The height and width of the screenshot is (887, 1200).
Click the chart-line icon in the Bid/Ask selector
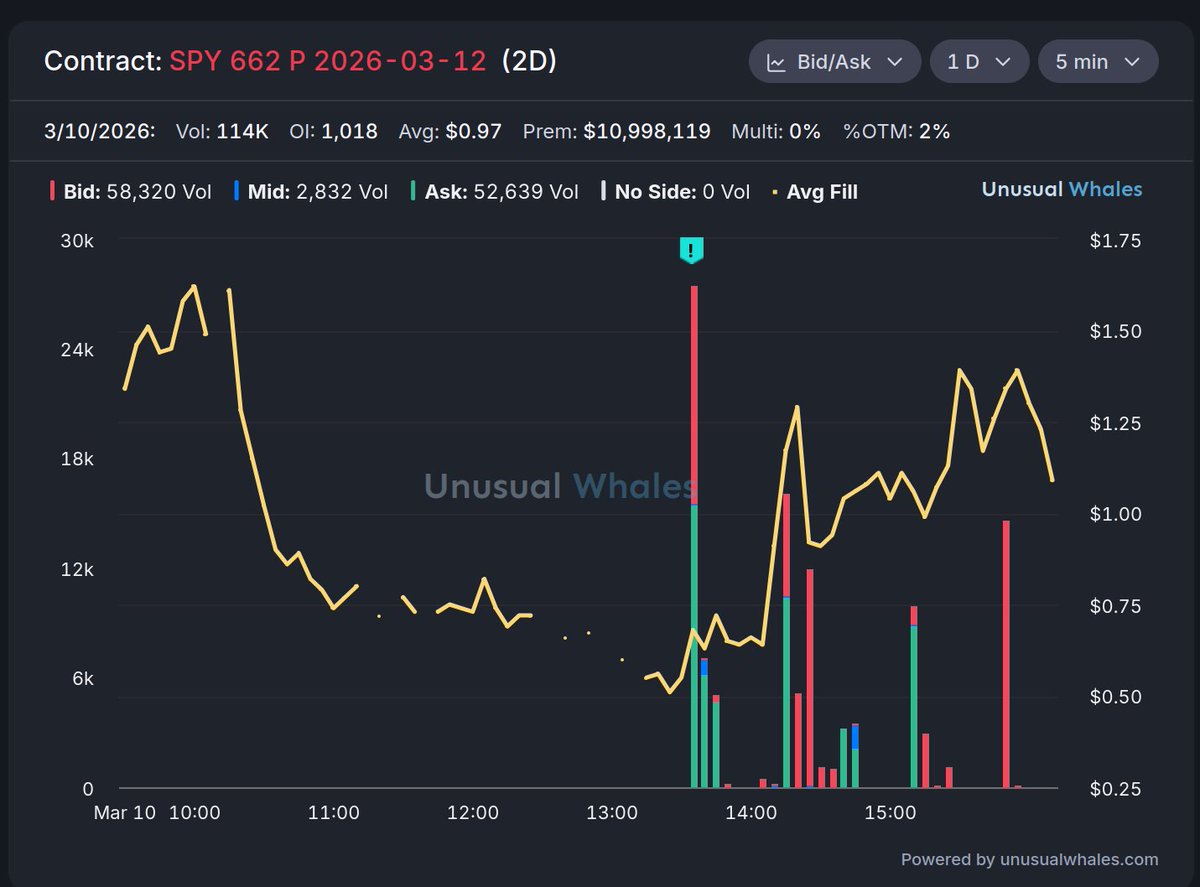pyautogui.click(x=775, y=61)
